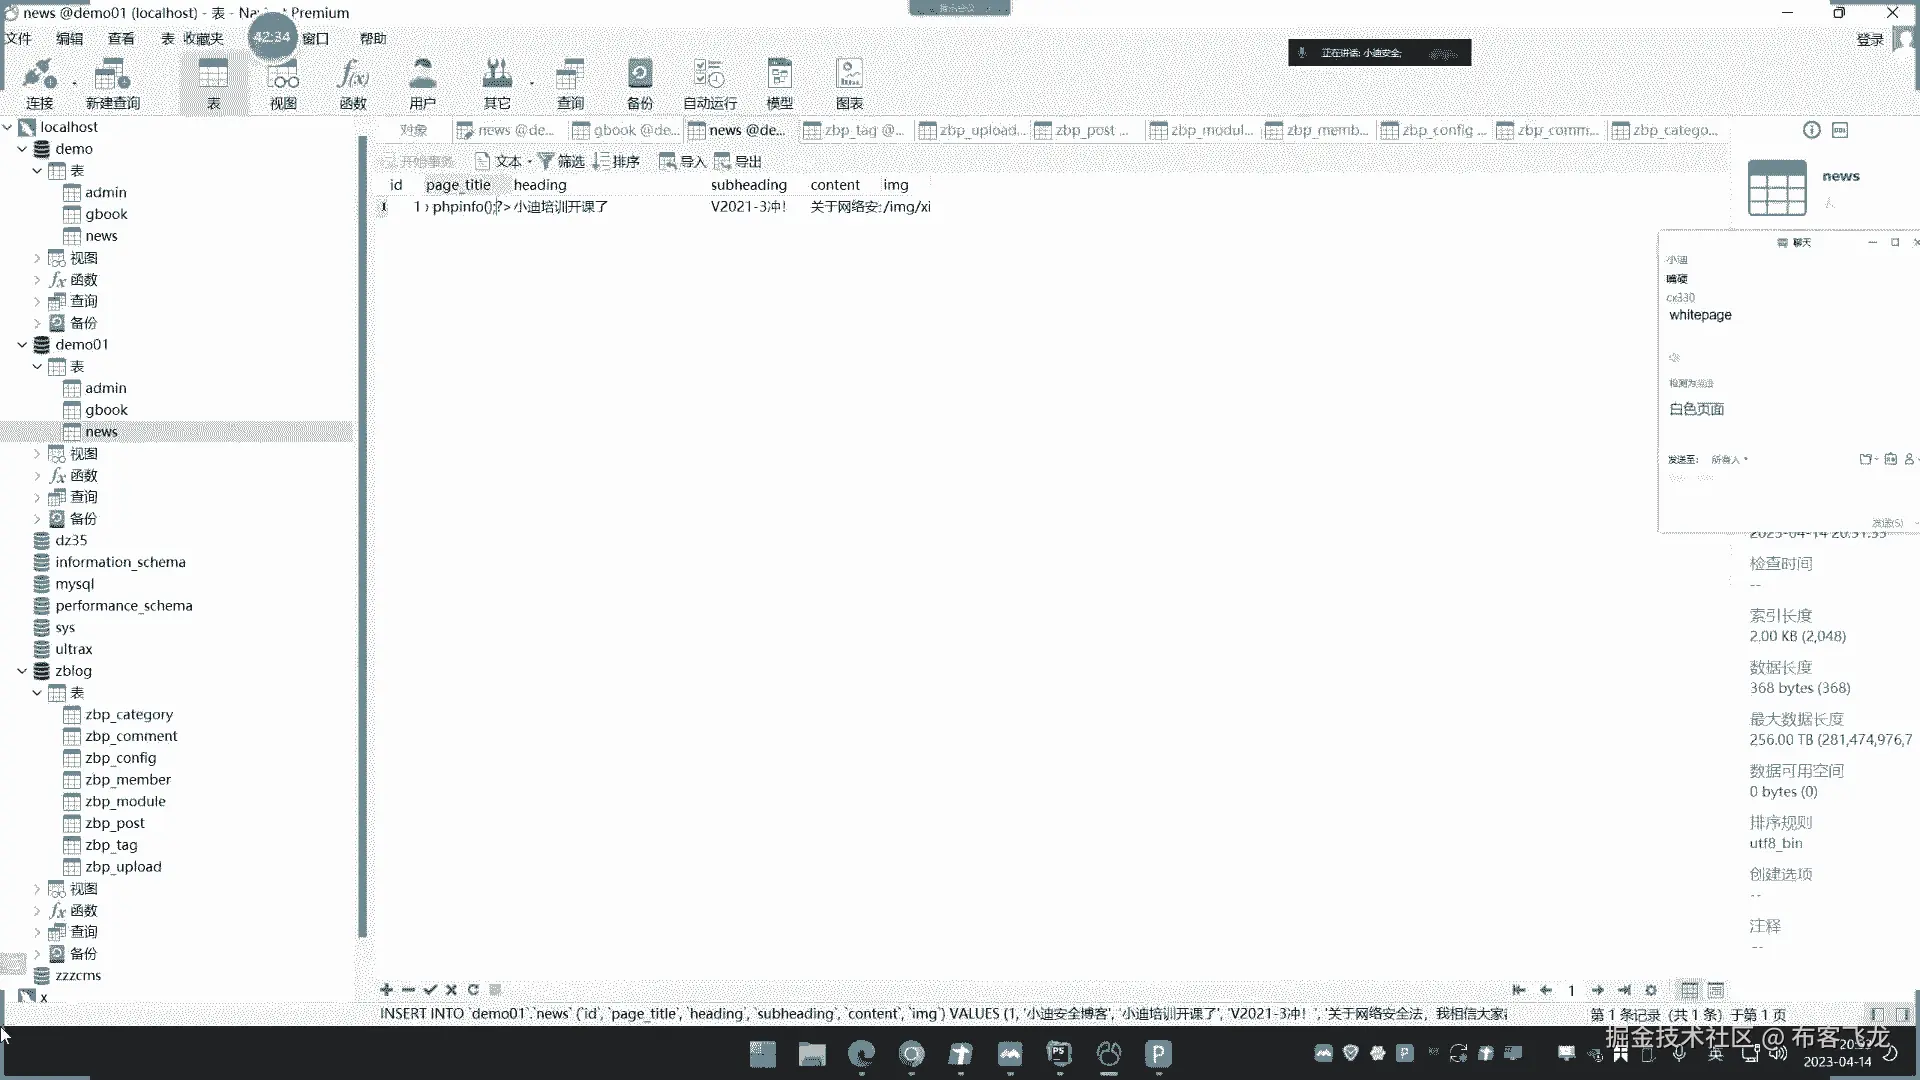Select zbp_member table in the tree

127,780
